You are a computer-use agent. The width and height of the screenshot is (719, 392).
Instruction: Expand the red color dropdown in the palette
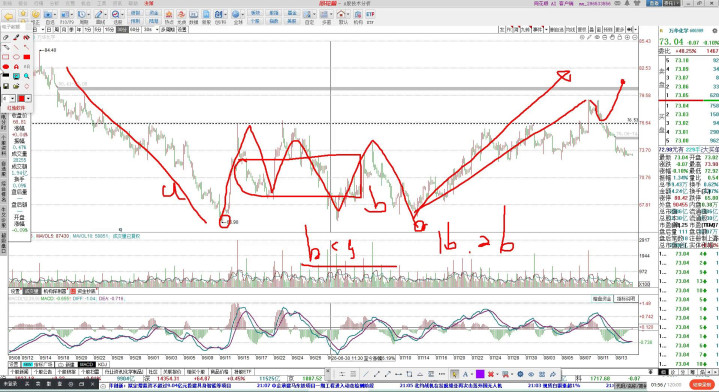tap(28, 99)
